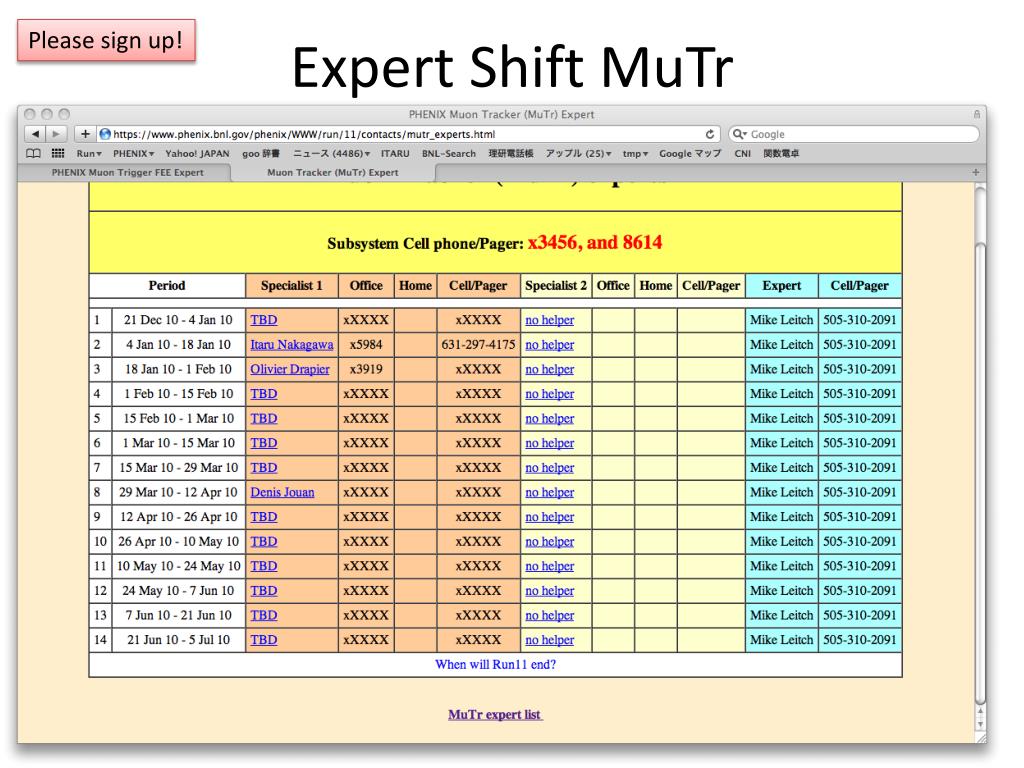Viewport: 1024px width, 768px height.
Task: Click no helper link in row 14
Action: (550, 640)
